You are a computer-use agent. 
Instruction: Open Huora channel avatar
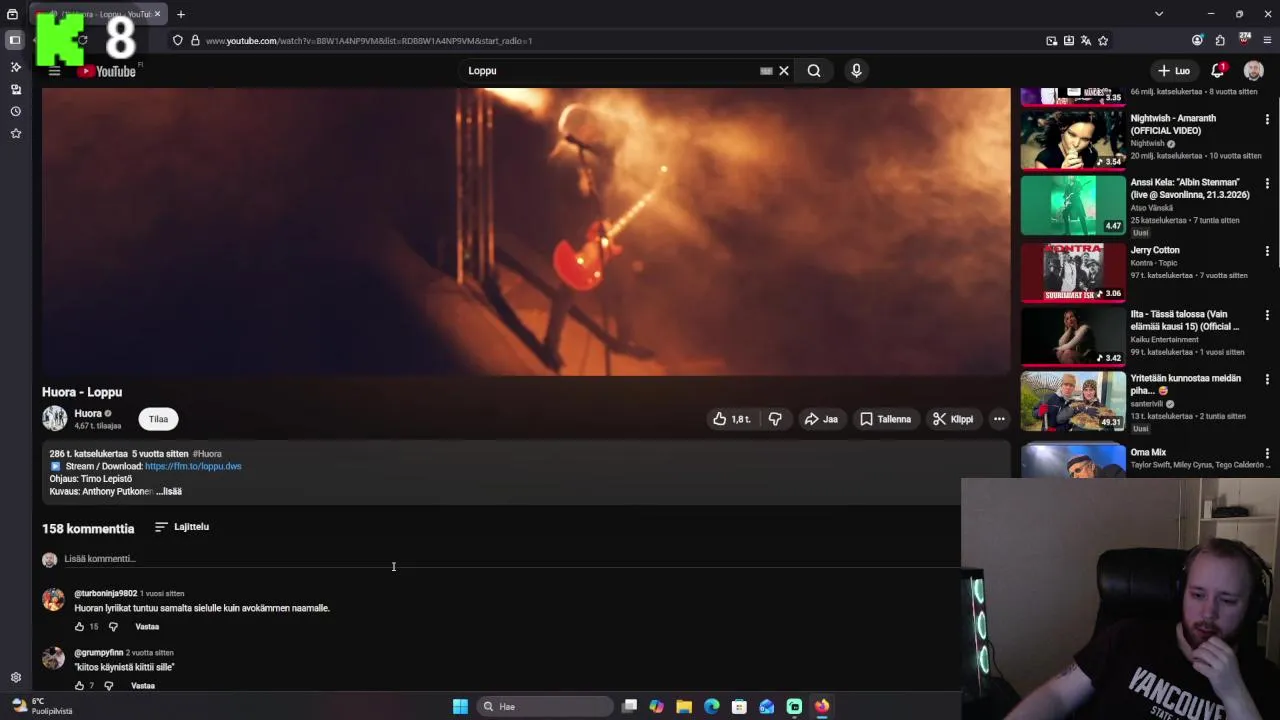[x=54, y=418]
